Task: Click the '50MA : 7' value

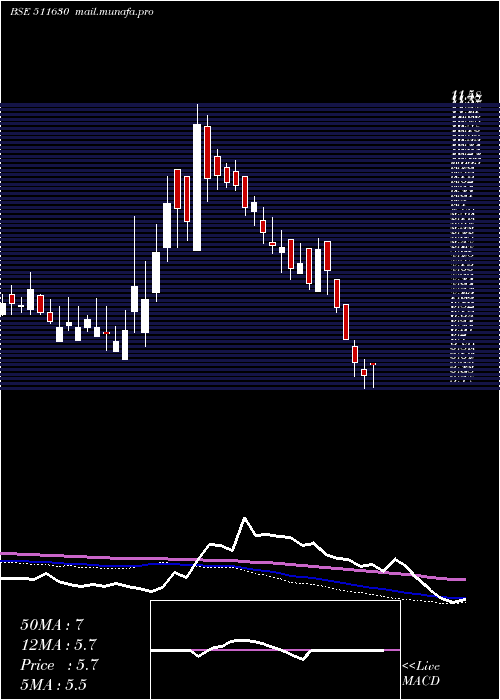Action: click(x=52, y=625)
